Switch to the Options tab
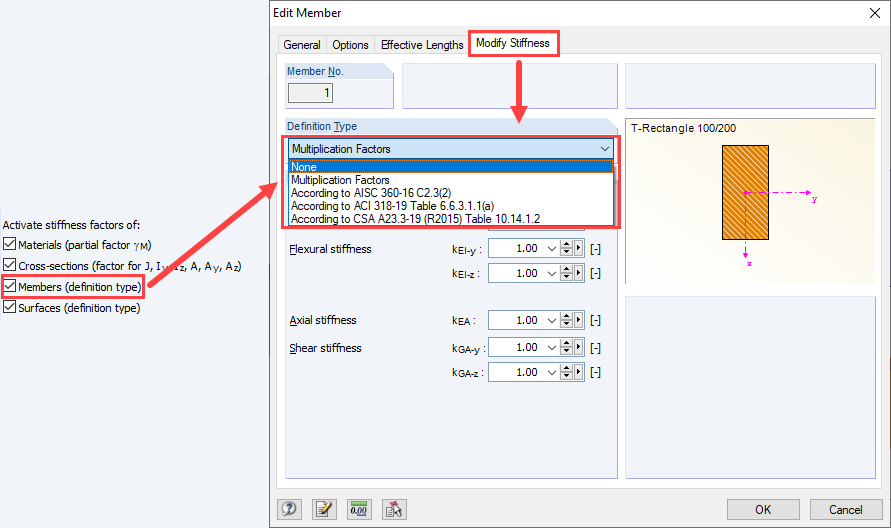This screenshot has width=891, height=528. click(350, 45)
